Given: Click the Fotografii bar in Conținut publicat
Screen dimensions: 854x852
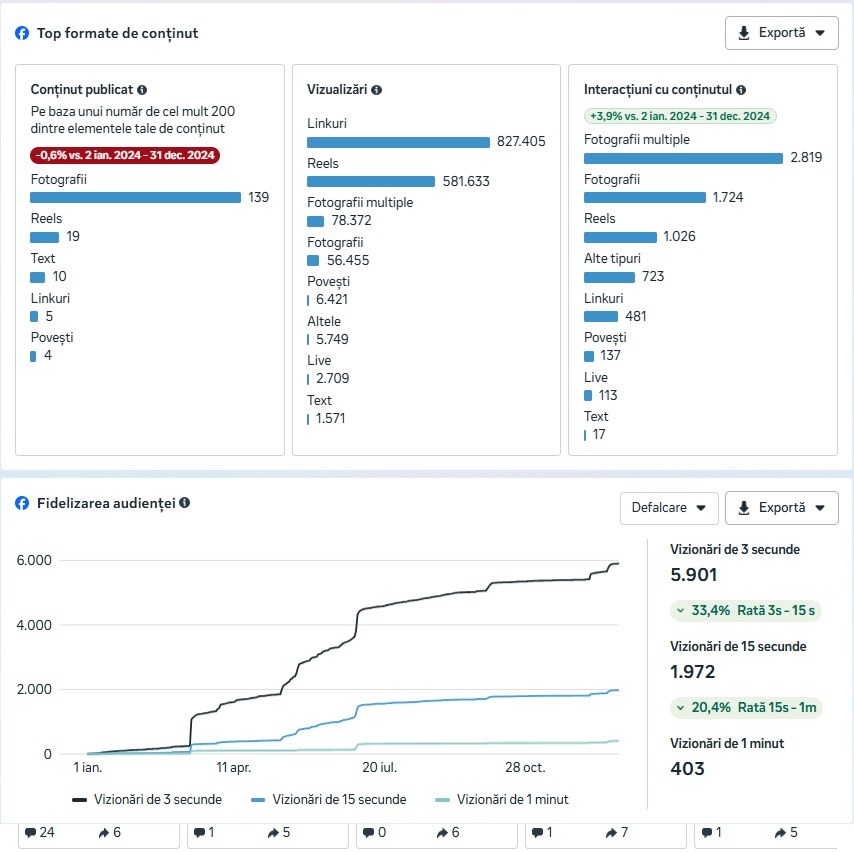Looking at the screenshot, I should pos(135,198).
